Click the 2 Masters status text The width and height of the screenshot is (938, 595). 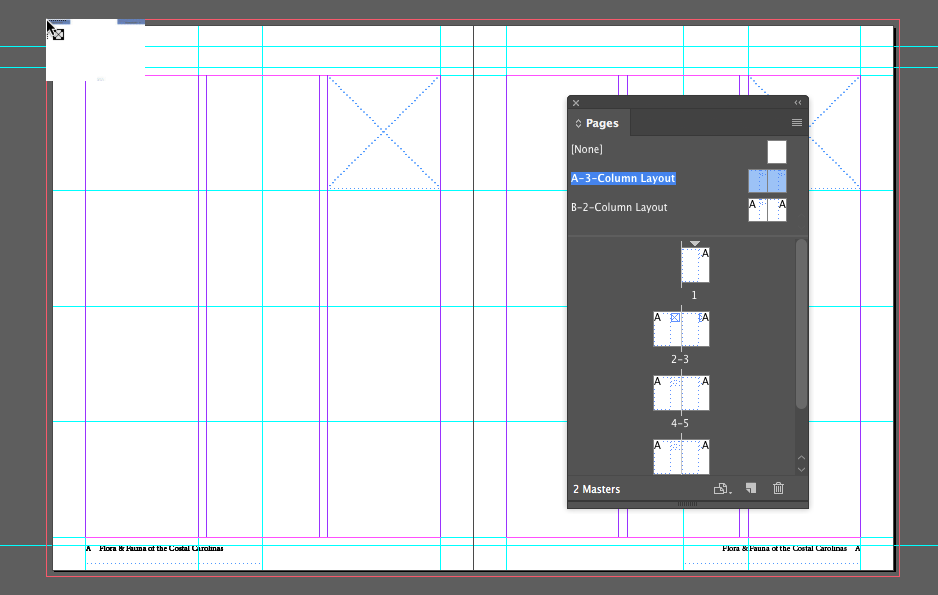click(x=596, y=489)
